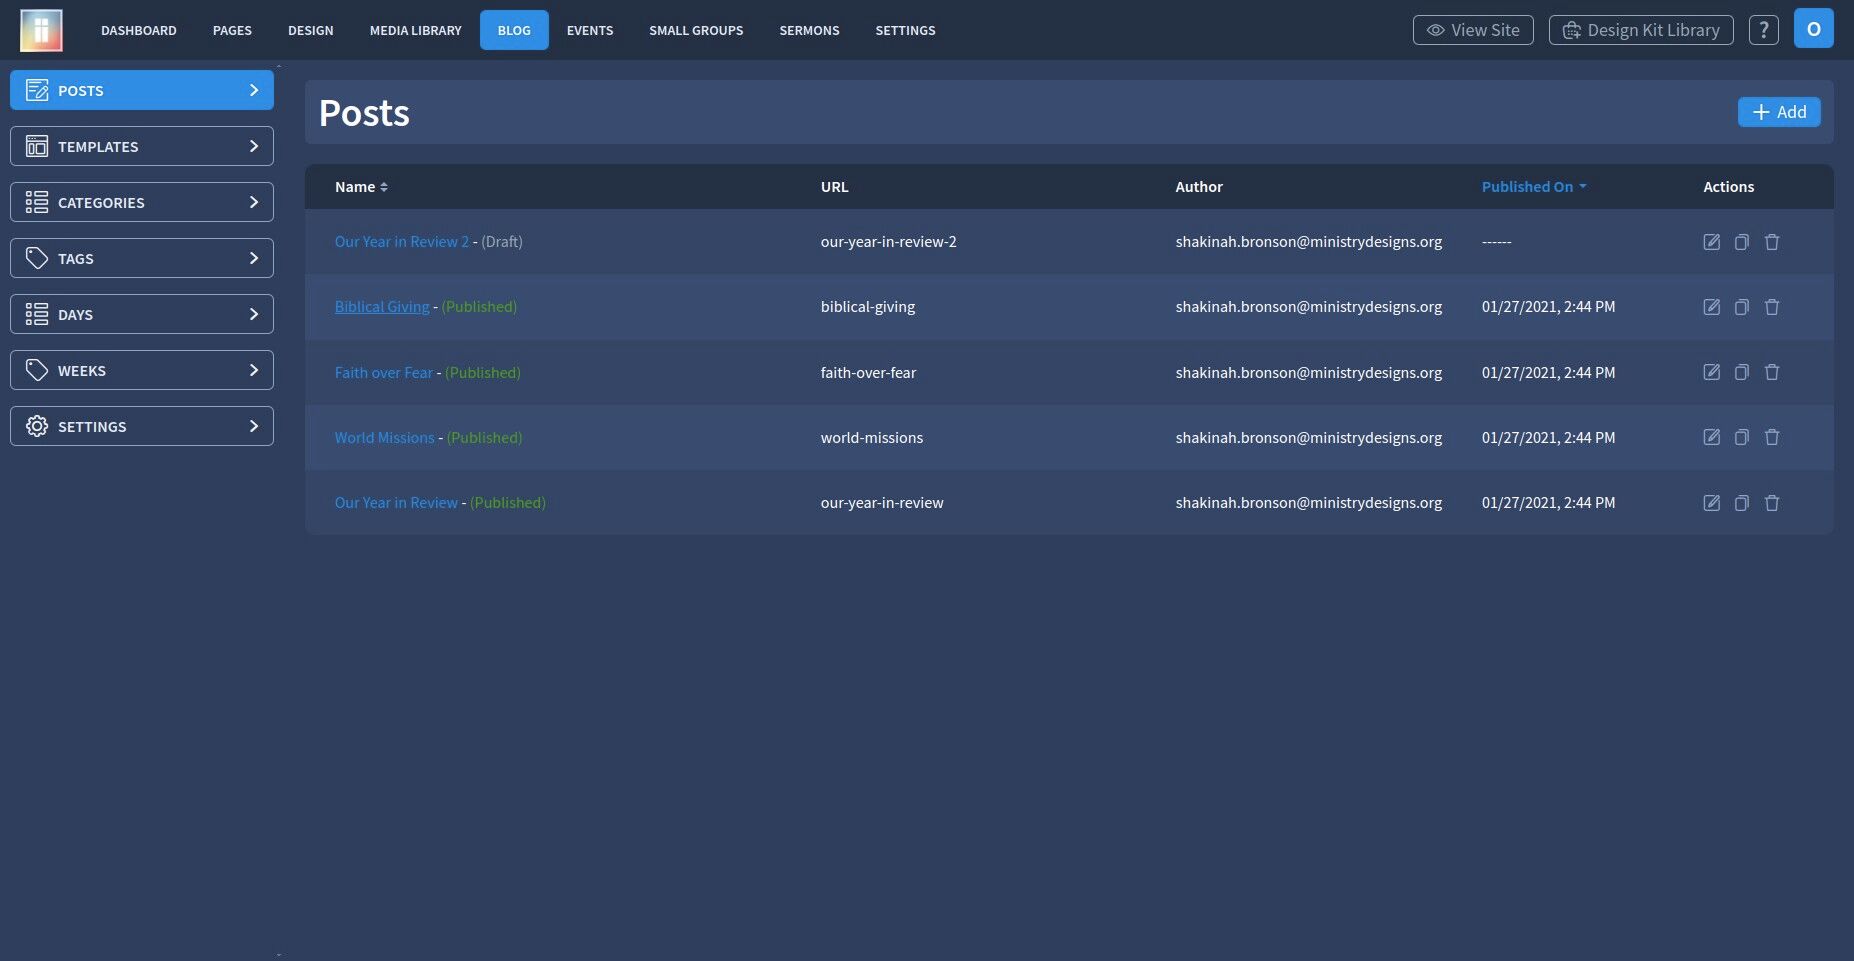
Task: Click edit icon for Our Year in Review 2 draft
Action: coord(1711,242)
